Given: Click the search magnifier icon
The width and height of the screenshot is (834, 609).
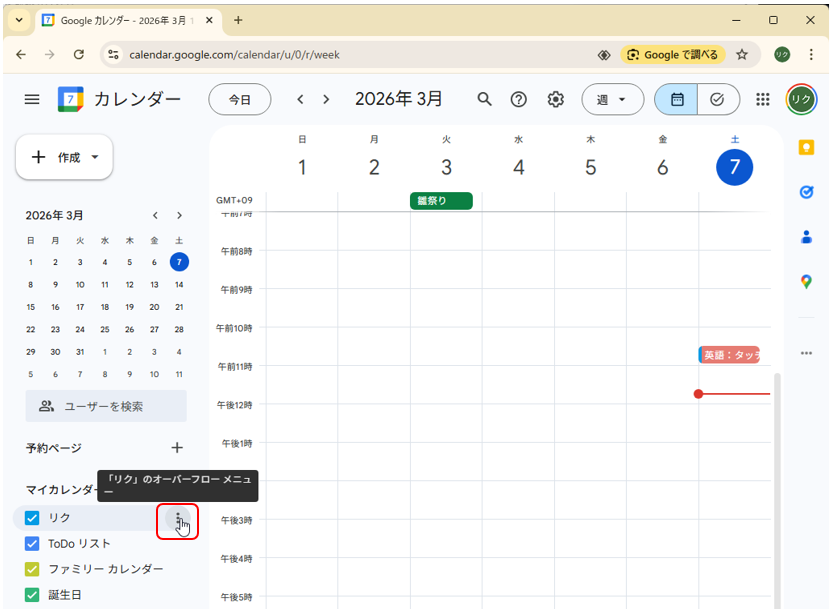Looking at the screenshot, I should pyautogui.click(x=484, y=99).
